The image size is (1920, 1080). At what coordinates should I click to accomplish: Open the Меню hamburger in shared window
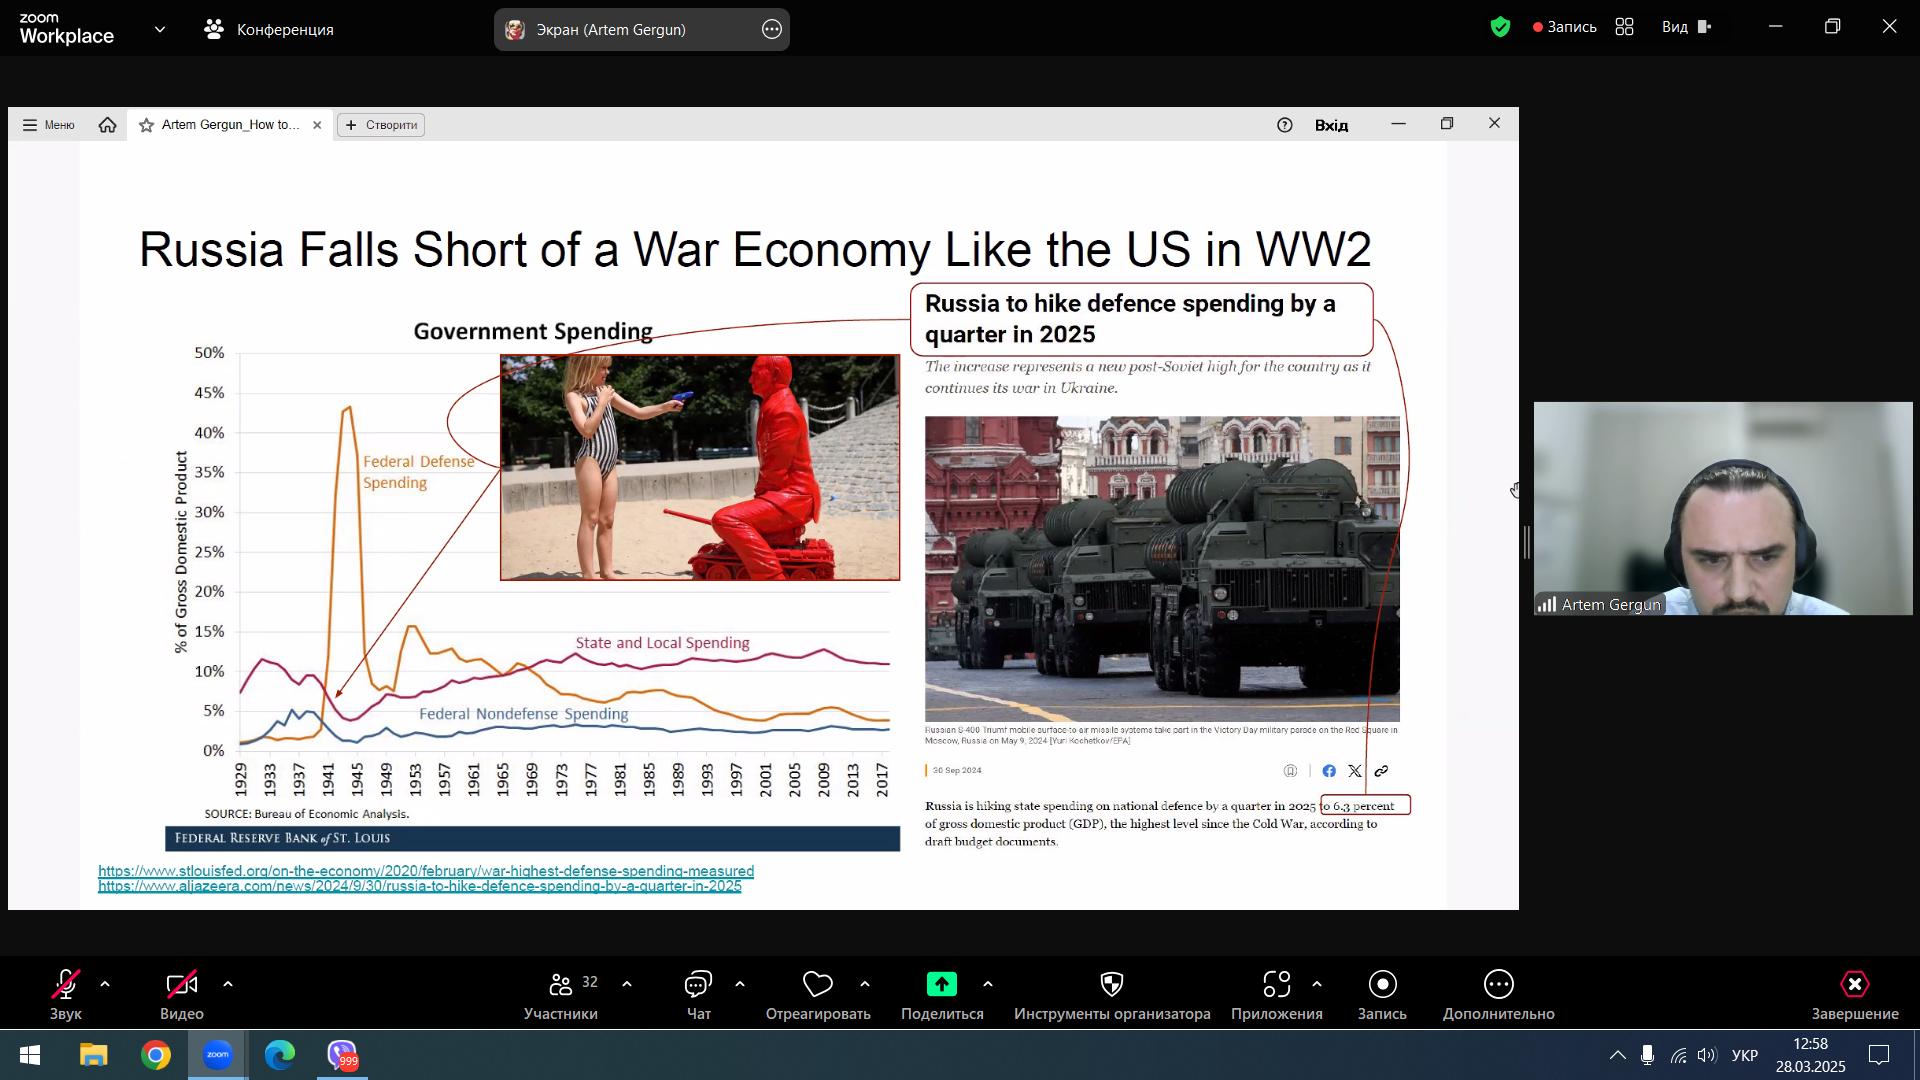[x=49, y=125]
